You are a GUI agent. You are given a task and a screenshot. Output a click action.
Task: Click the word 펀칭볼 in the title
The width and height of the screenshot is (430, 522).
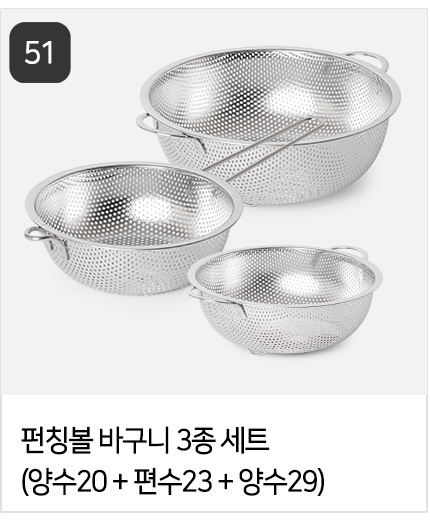tap(56, 441)
